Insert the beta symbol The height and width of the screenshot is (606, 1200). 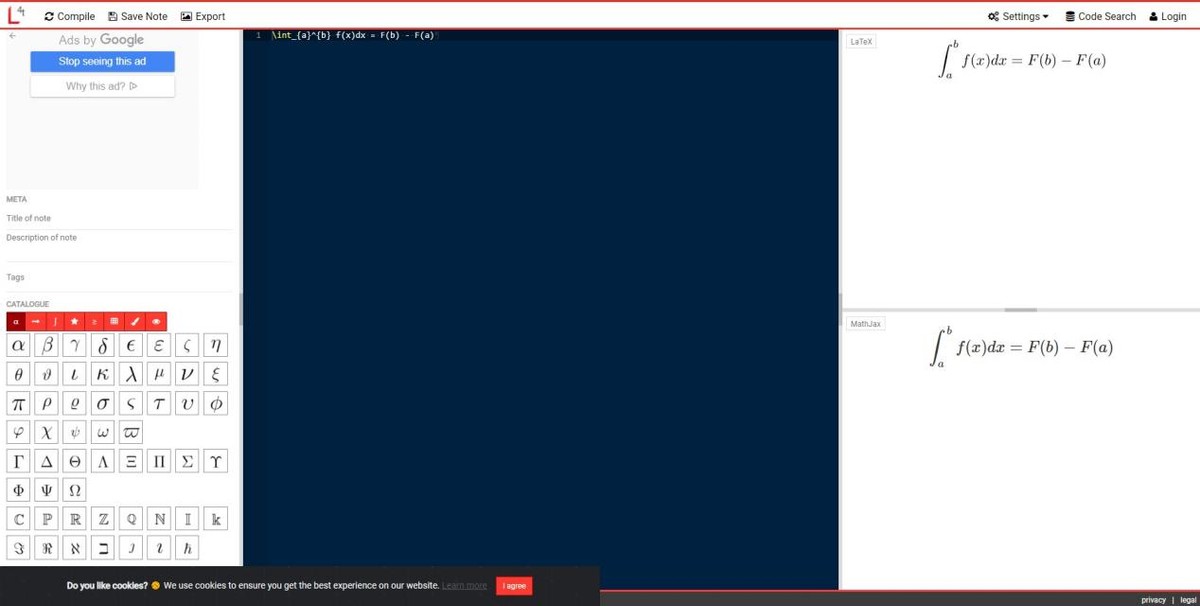coord(46,346)
